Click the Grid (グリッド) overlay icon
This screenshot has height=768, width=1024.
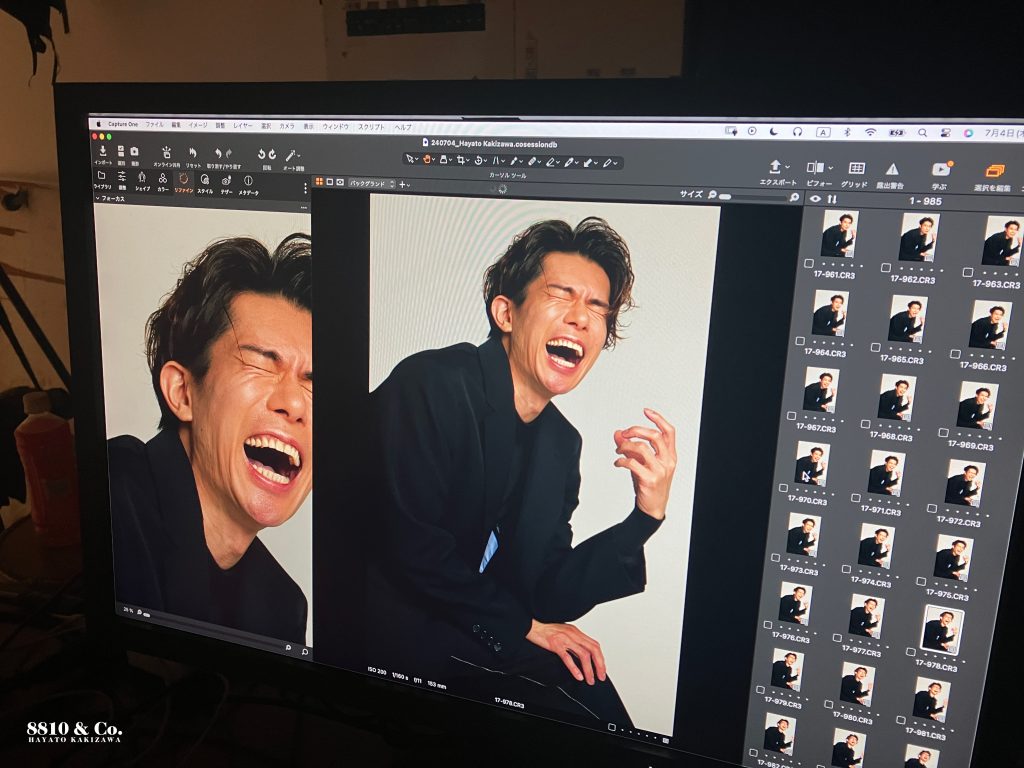[856, 168]
